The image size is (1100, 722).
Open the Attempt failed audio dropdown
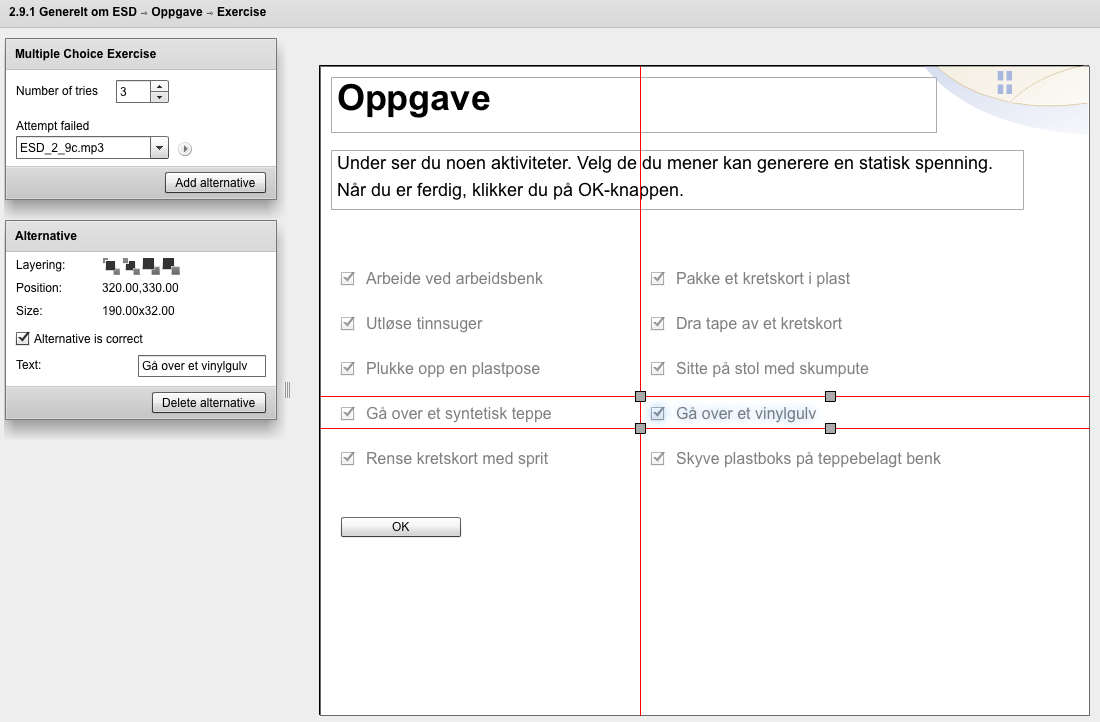pos(159,148)
